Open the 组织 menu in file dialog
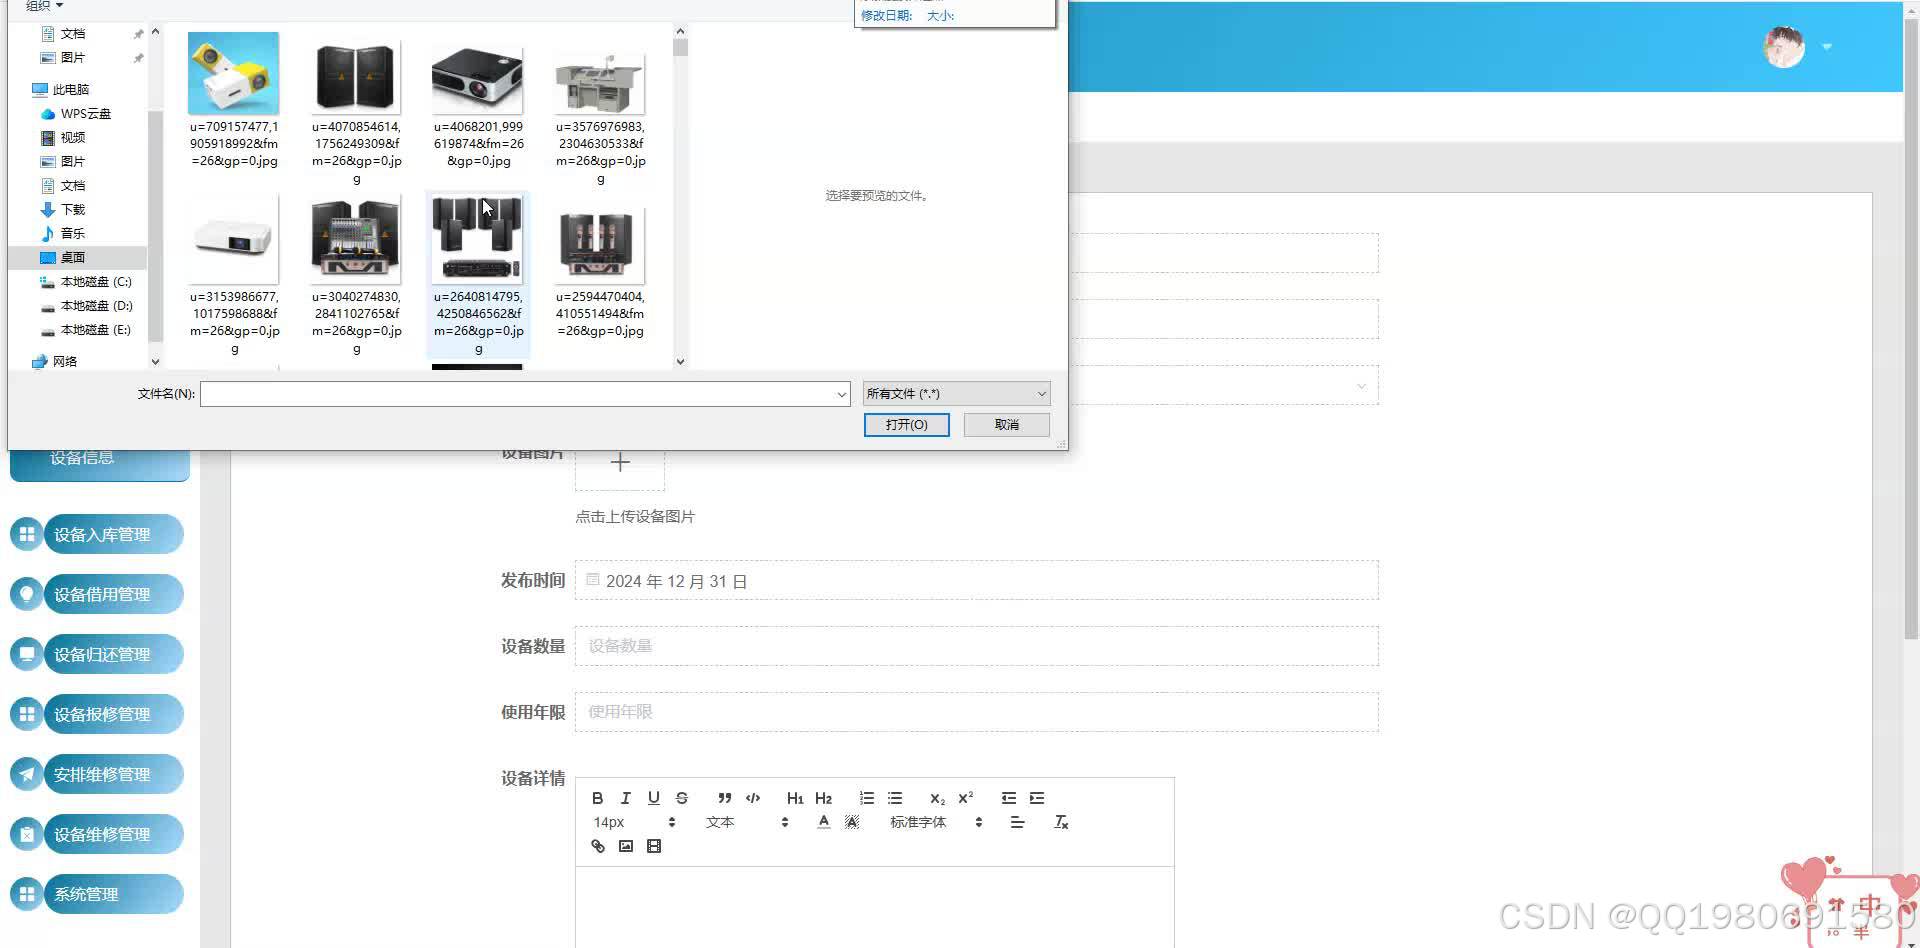The image size is (1920, 948). [44, 6]
